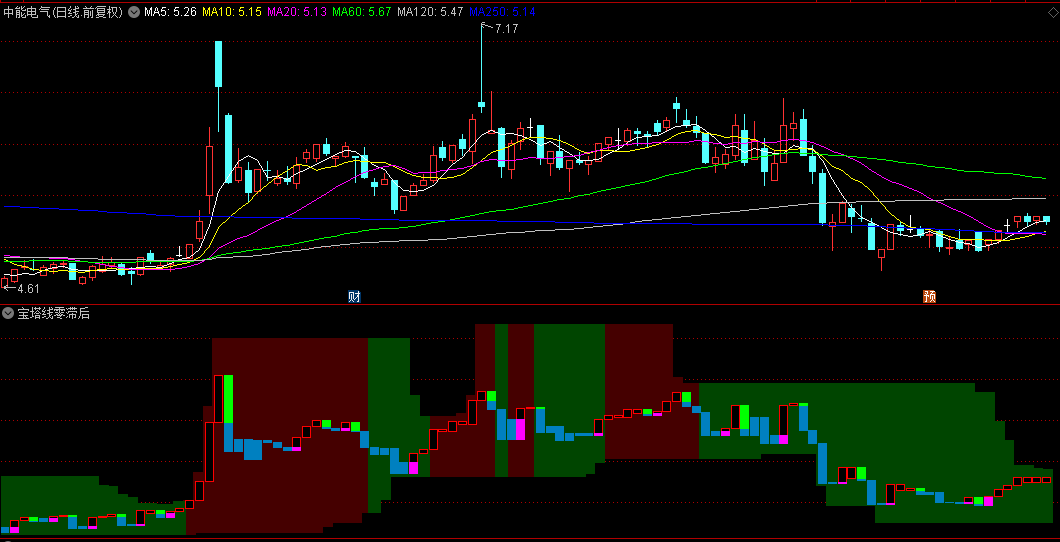Click the MA10: 5.15 label
The image size is (1060, 542).
(x=232, y=11)
